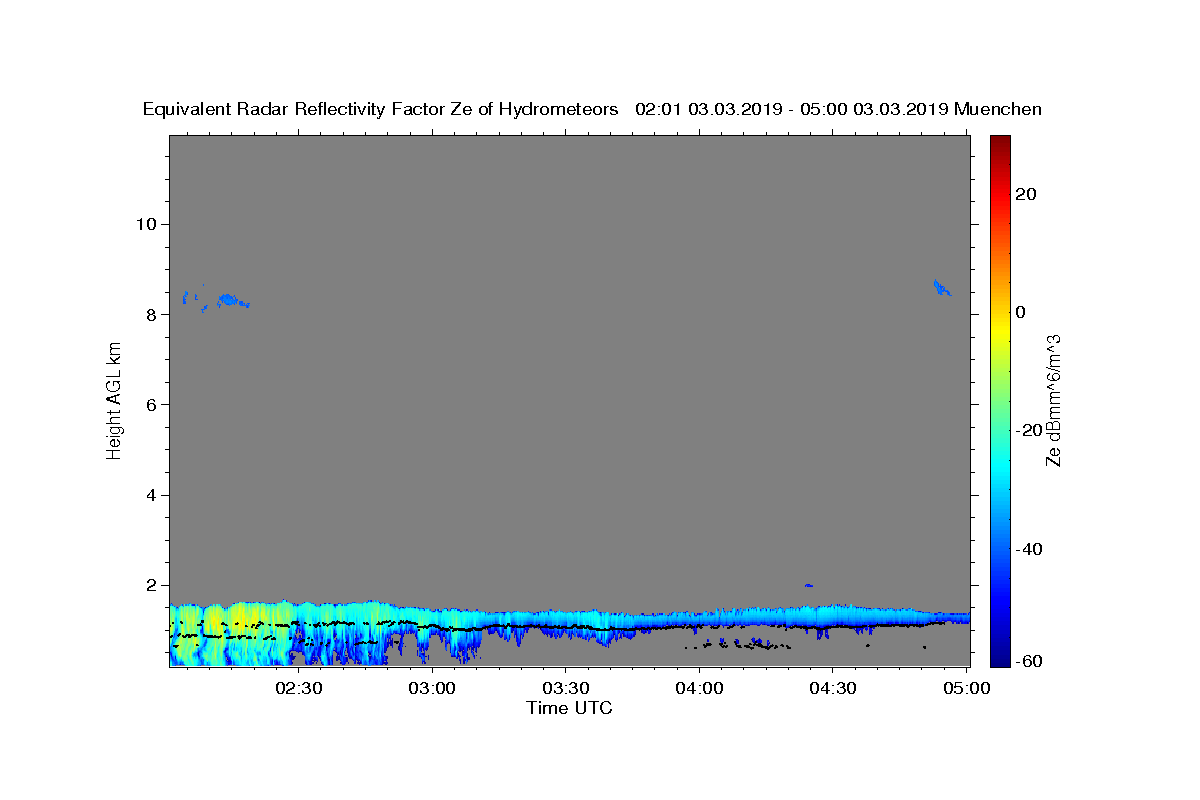Click the 03:00 time tick label

pos(433,688)
